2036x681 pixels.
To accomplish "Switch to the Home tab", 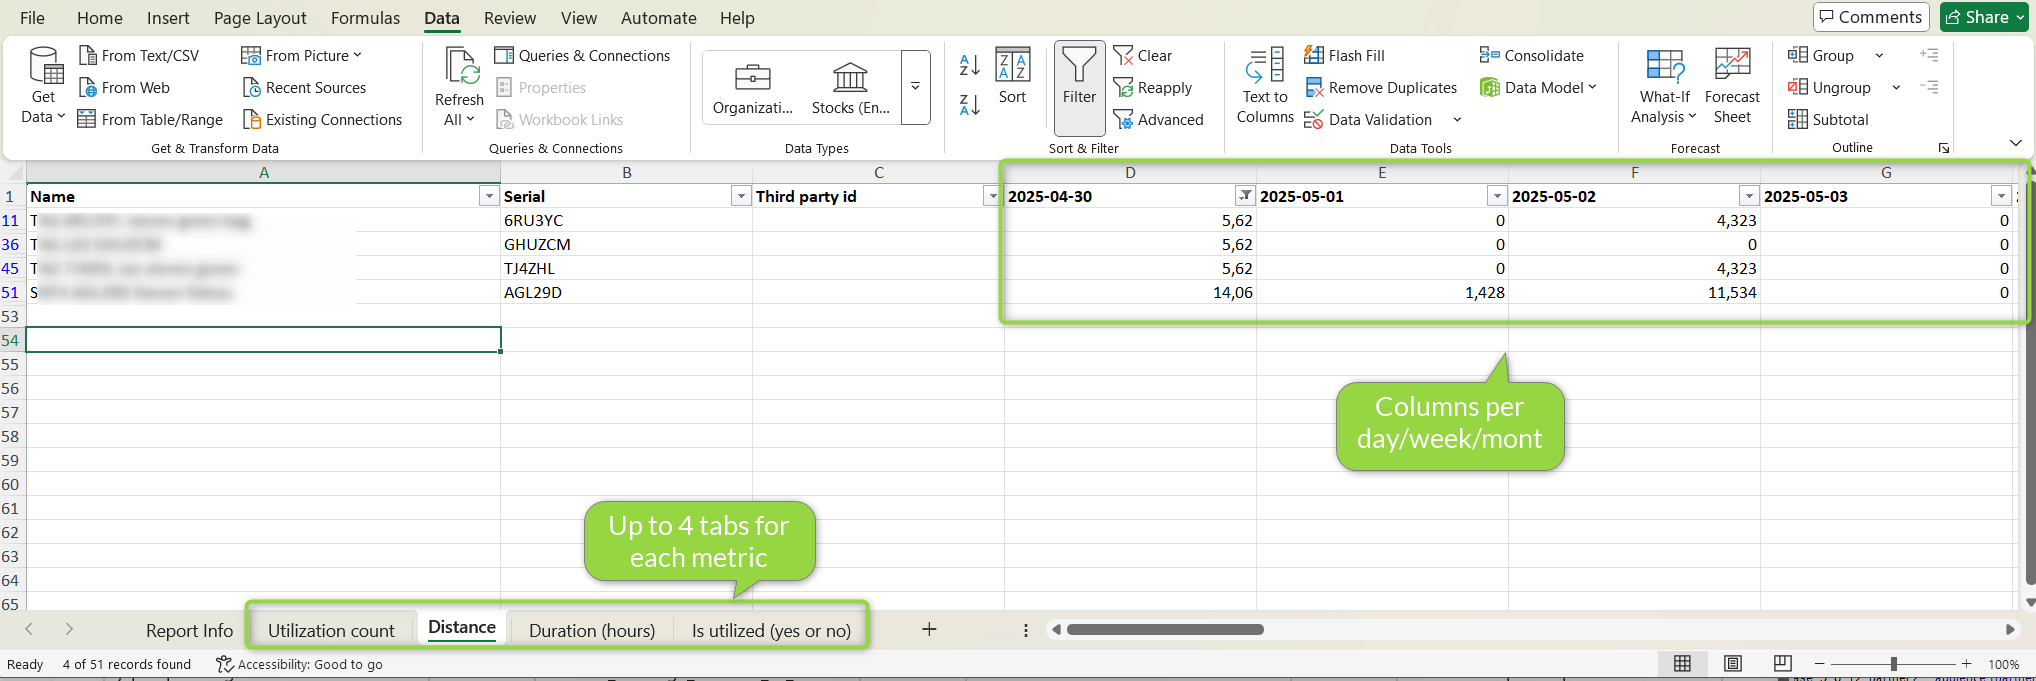I will tap(100, 18).
